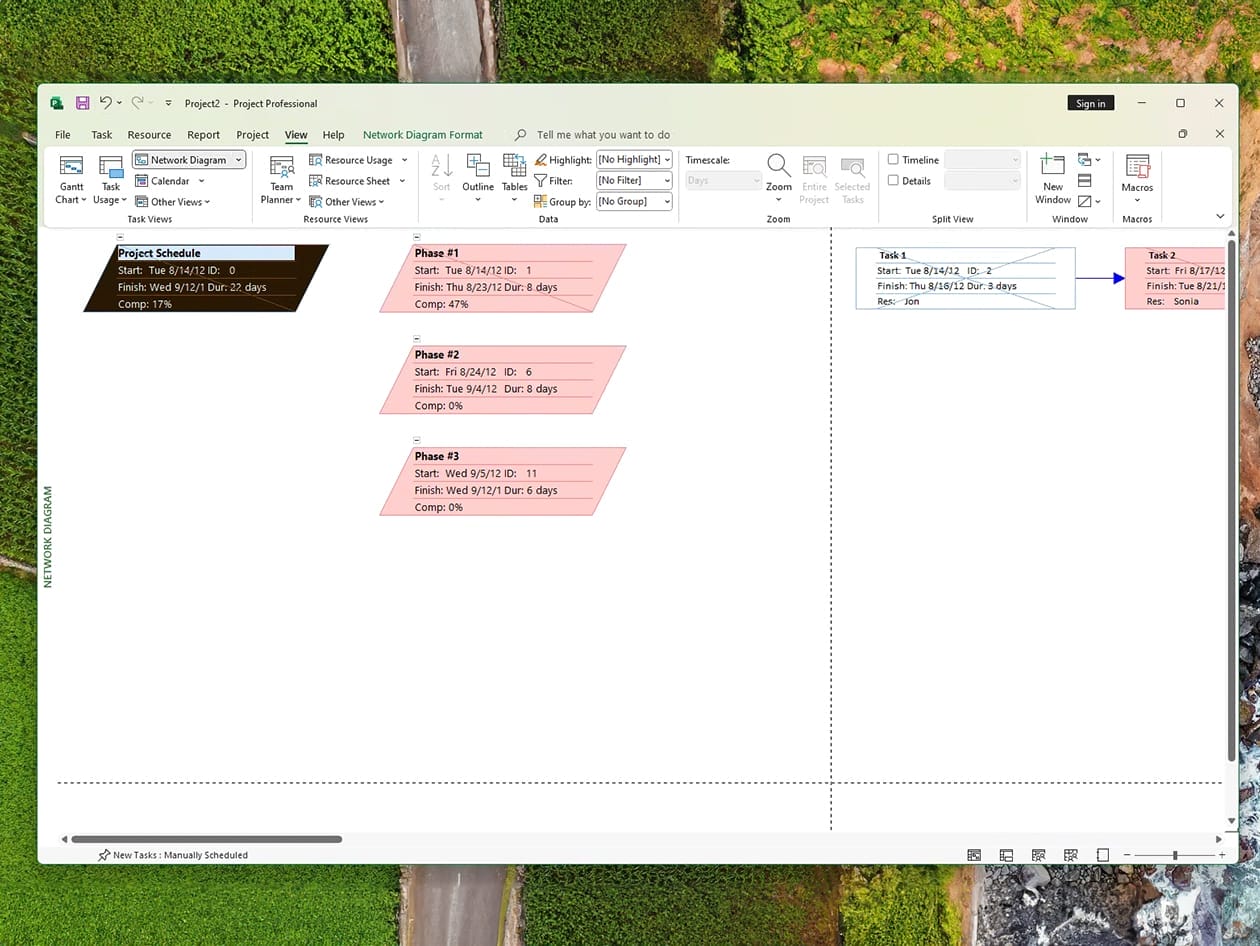Click the Outline icon
The width and height of the screenshot is (1260, 946).
click(x=478, y=166)
